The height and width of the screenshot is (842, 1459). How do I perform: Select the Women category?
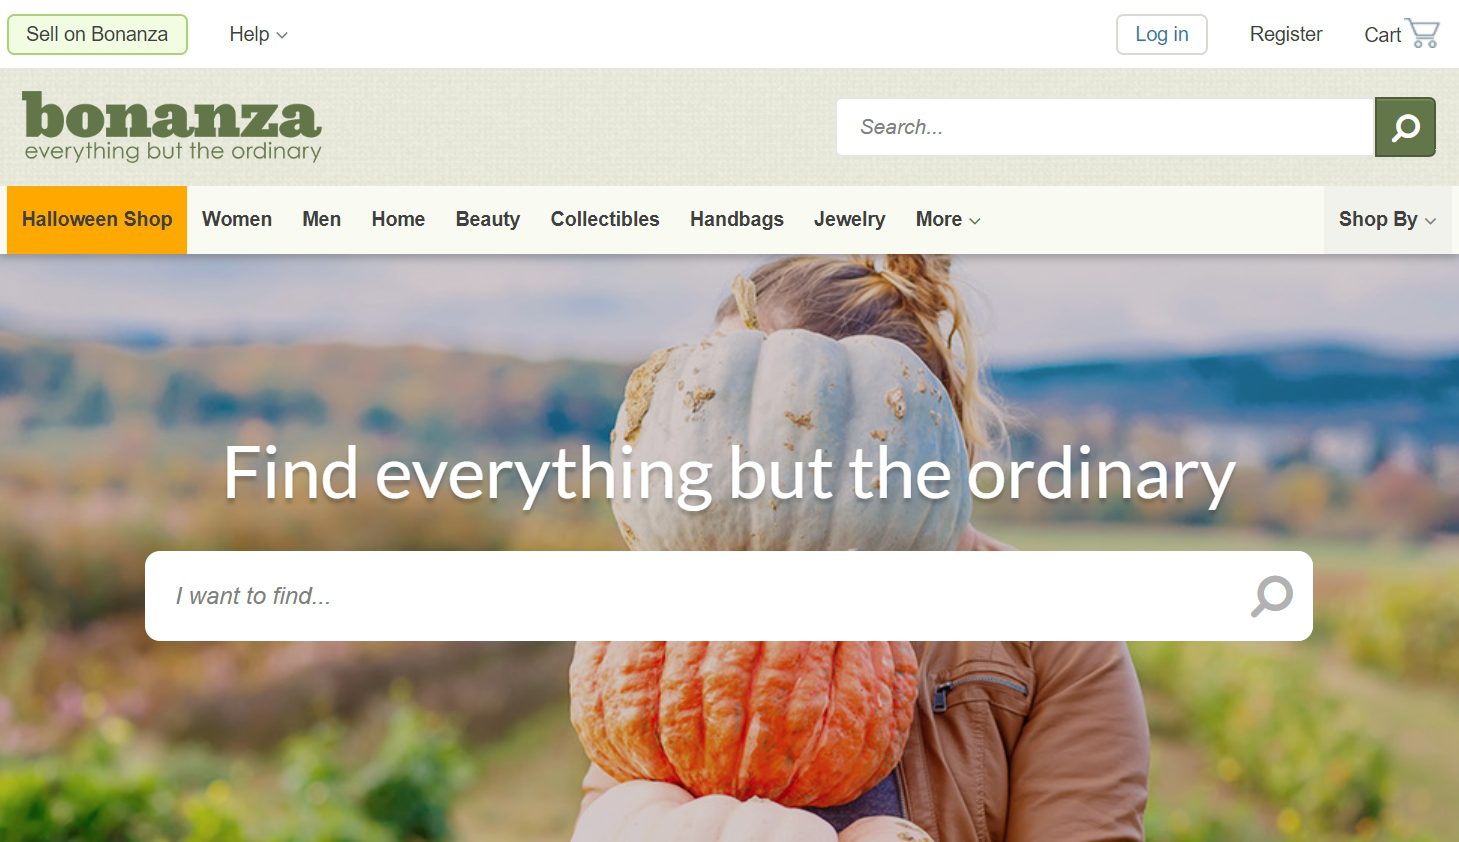237,219
